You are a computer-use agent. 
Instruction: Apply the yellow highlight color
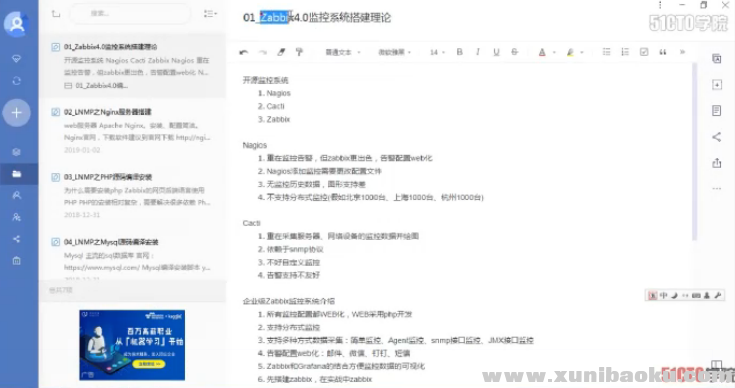point(570,52)
